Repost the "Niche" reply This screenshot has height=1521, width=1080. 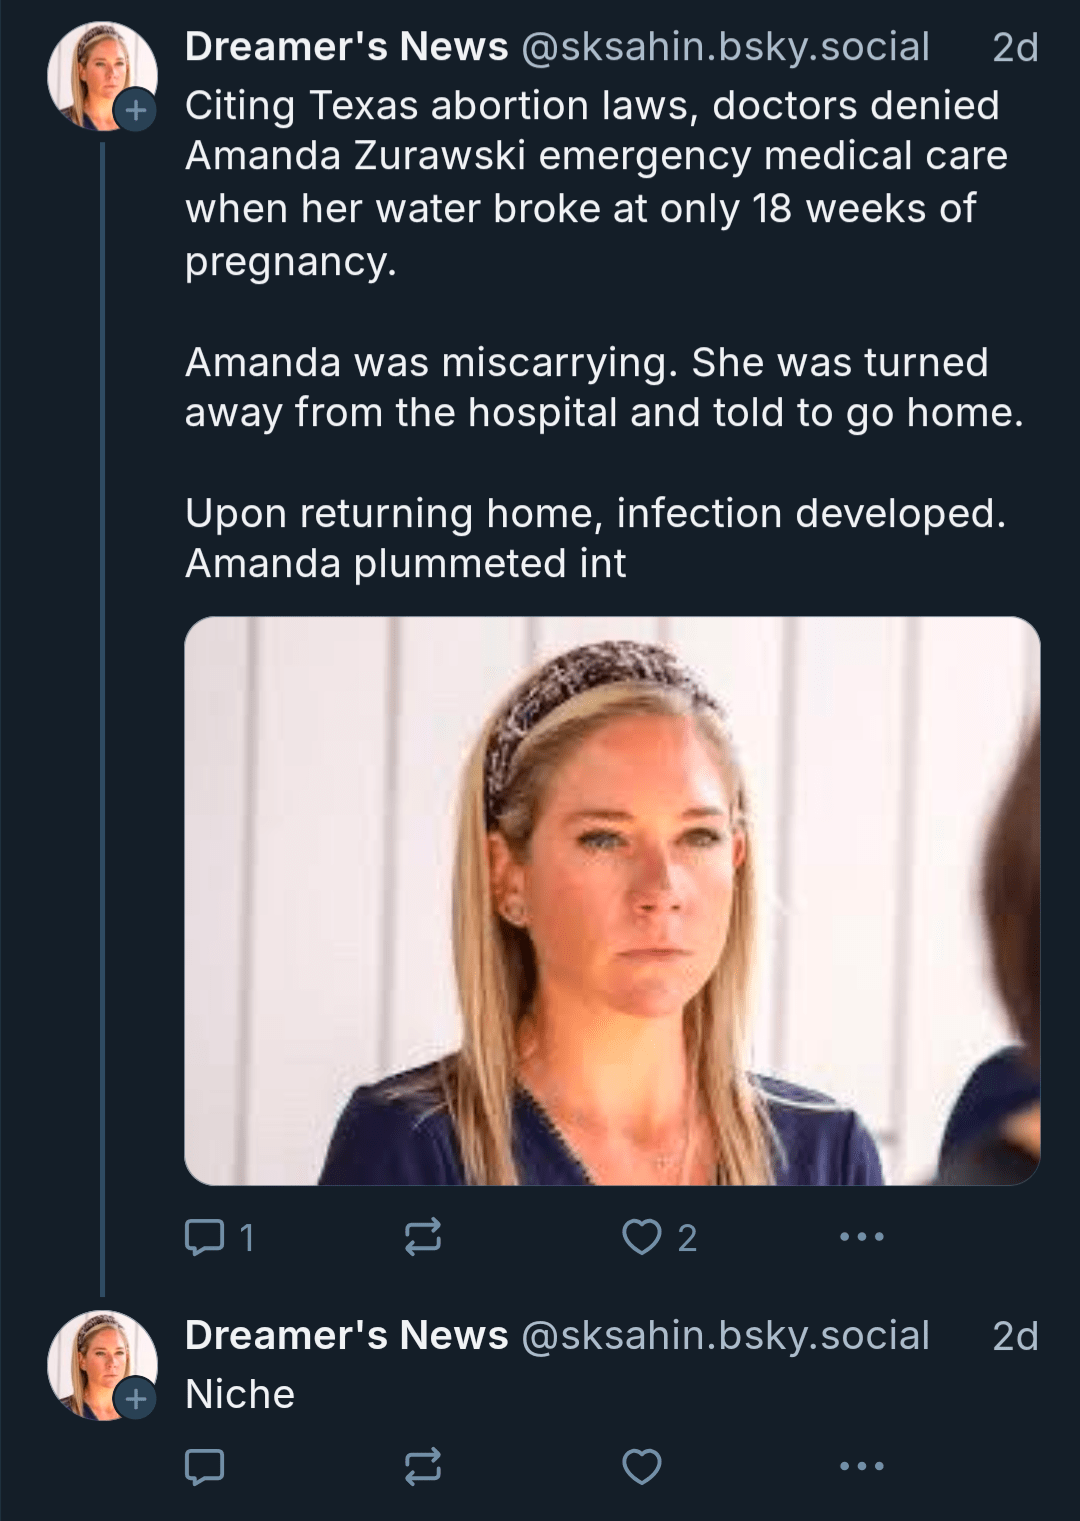pos(422,1467)
